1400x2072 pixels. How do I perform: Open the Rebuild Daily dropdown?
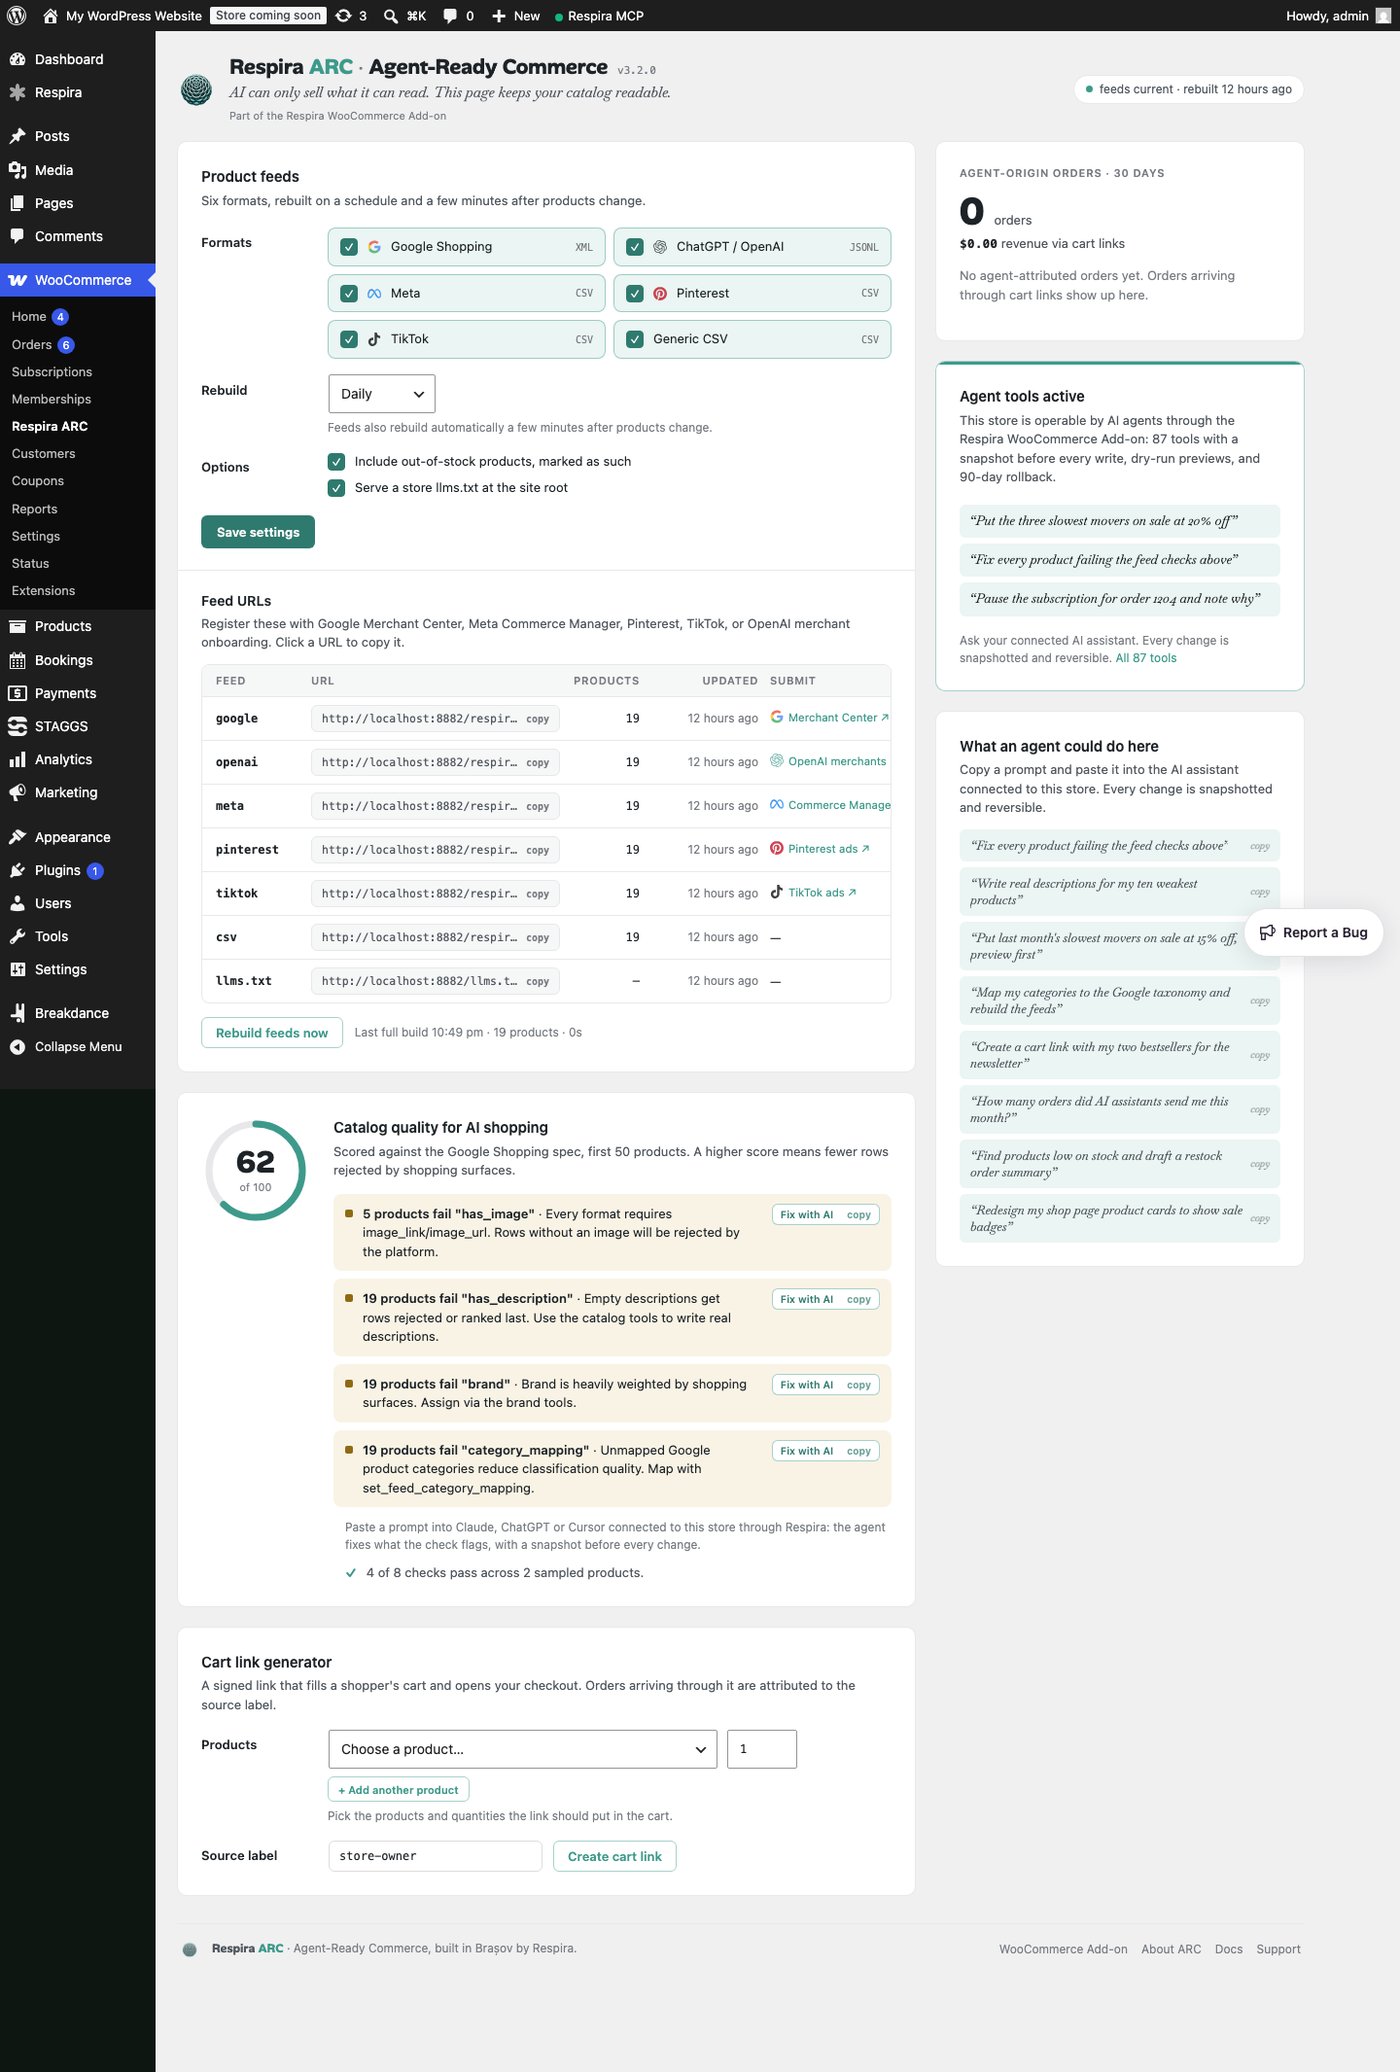(x=382, y=394)
